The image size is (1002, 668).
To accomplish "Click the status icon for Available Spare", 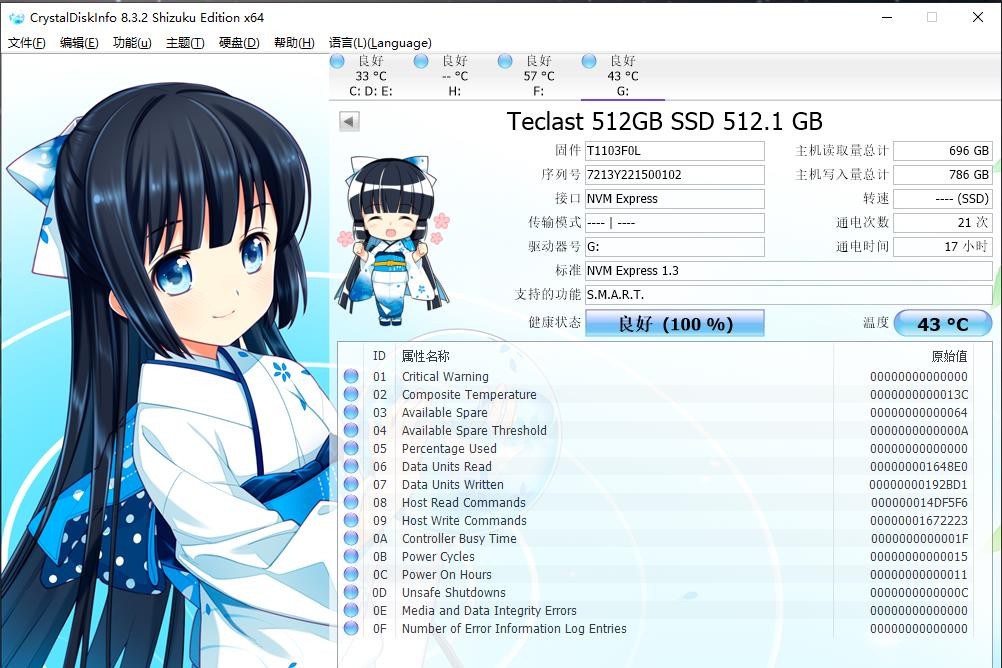I will coord(351,412).
